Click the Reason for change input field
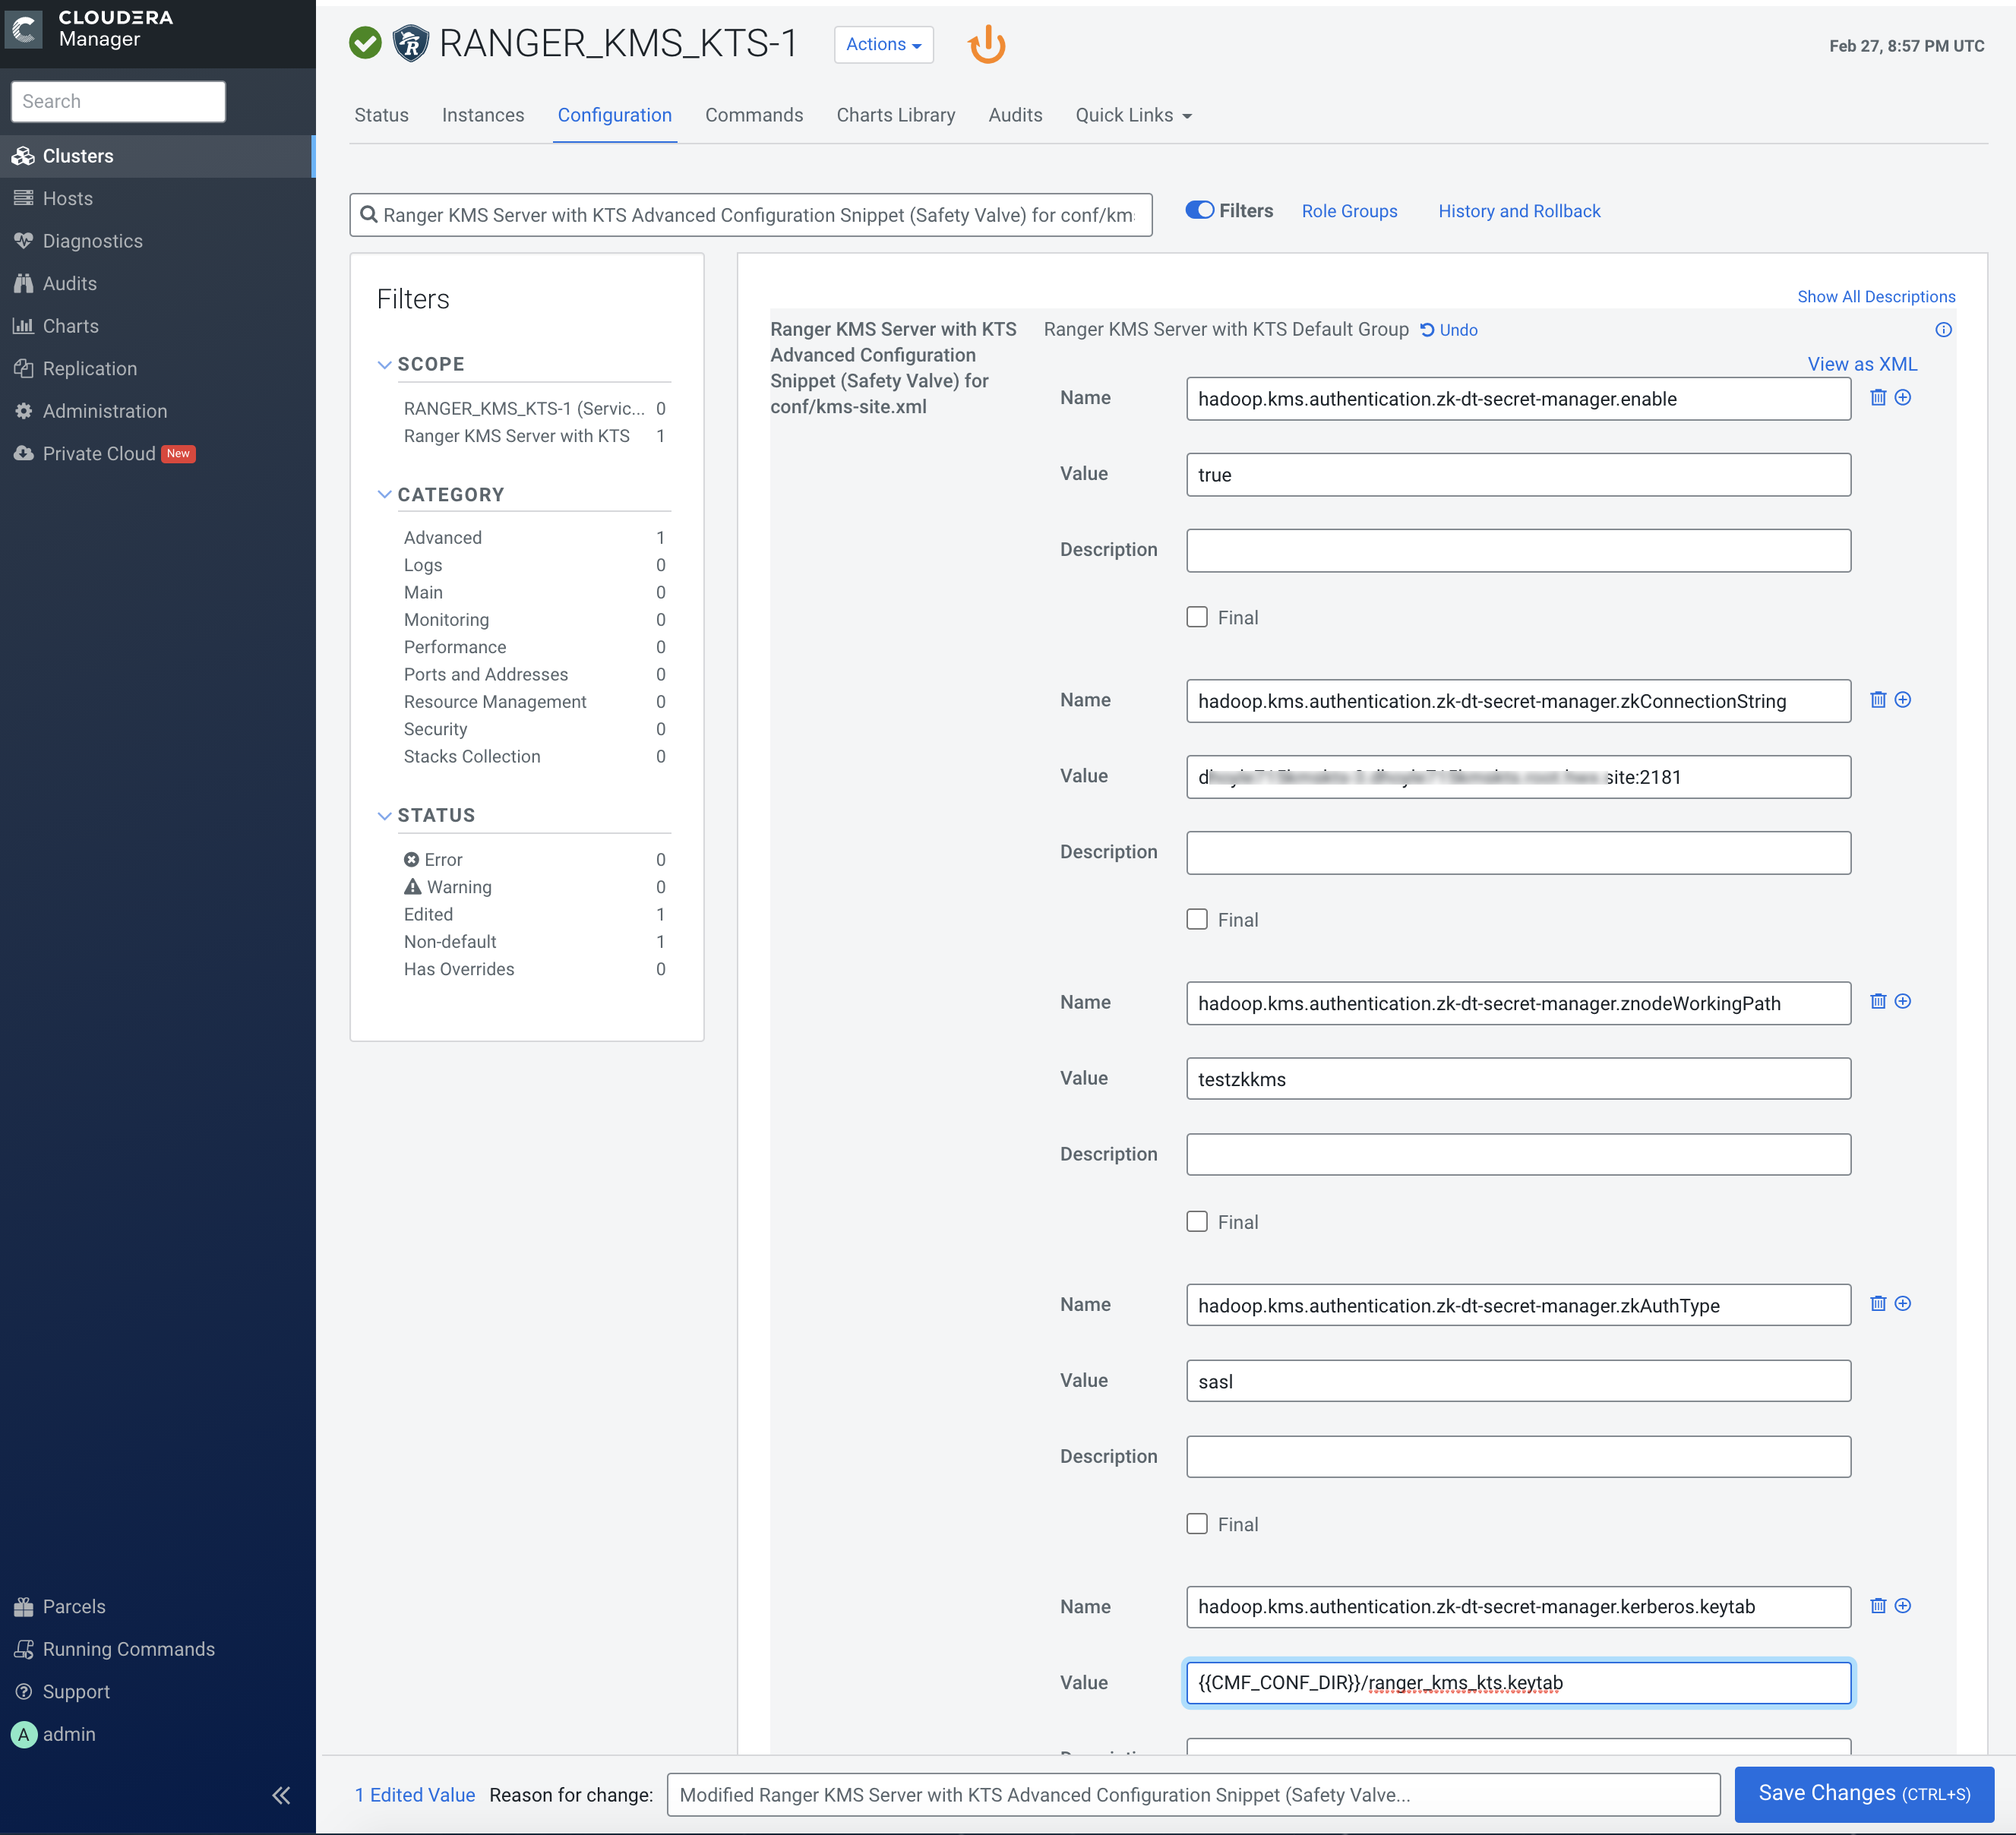Image resolution: width=2016 pixels, height=1835 pixels. click(x=1192, y=1795)
